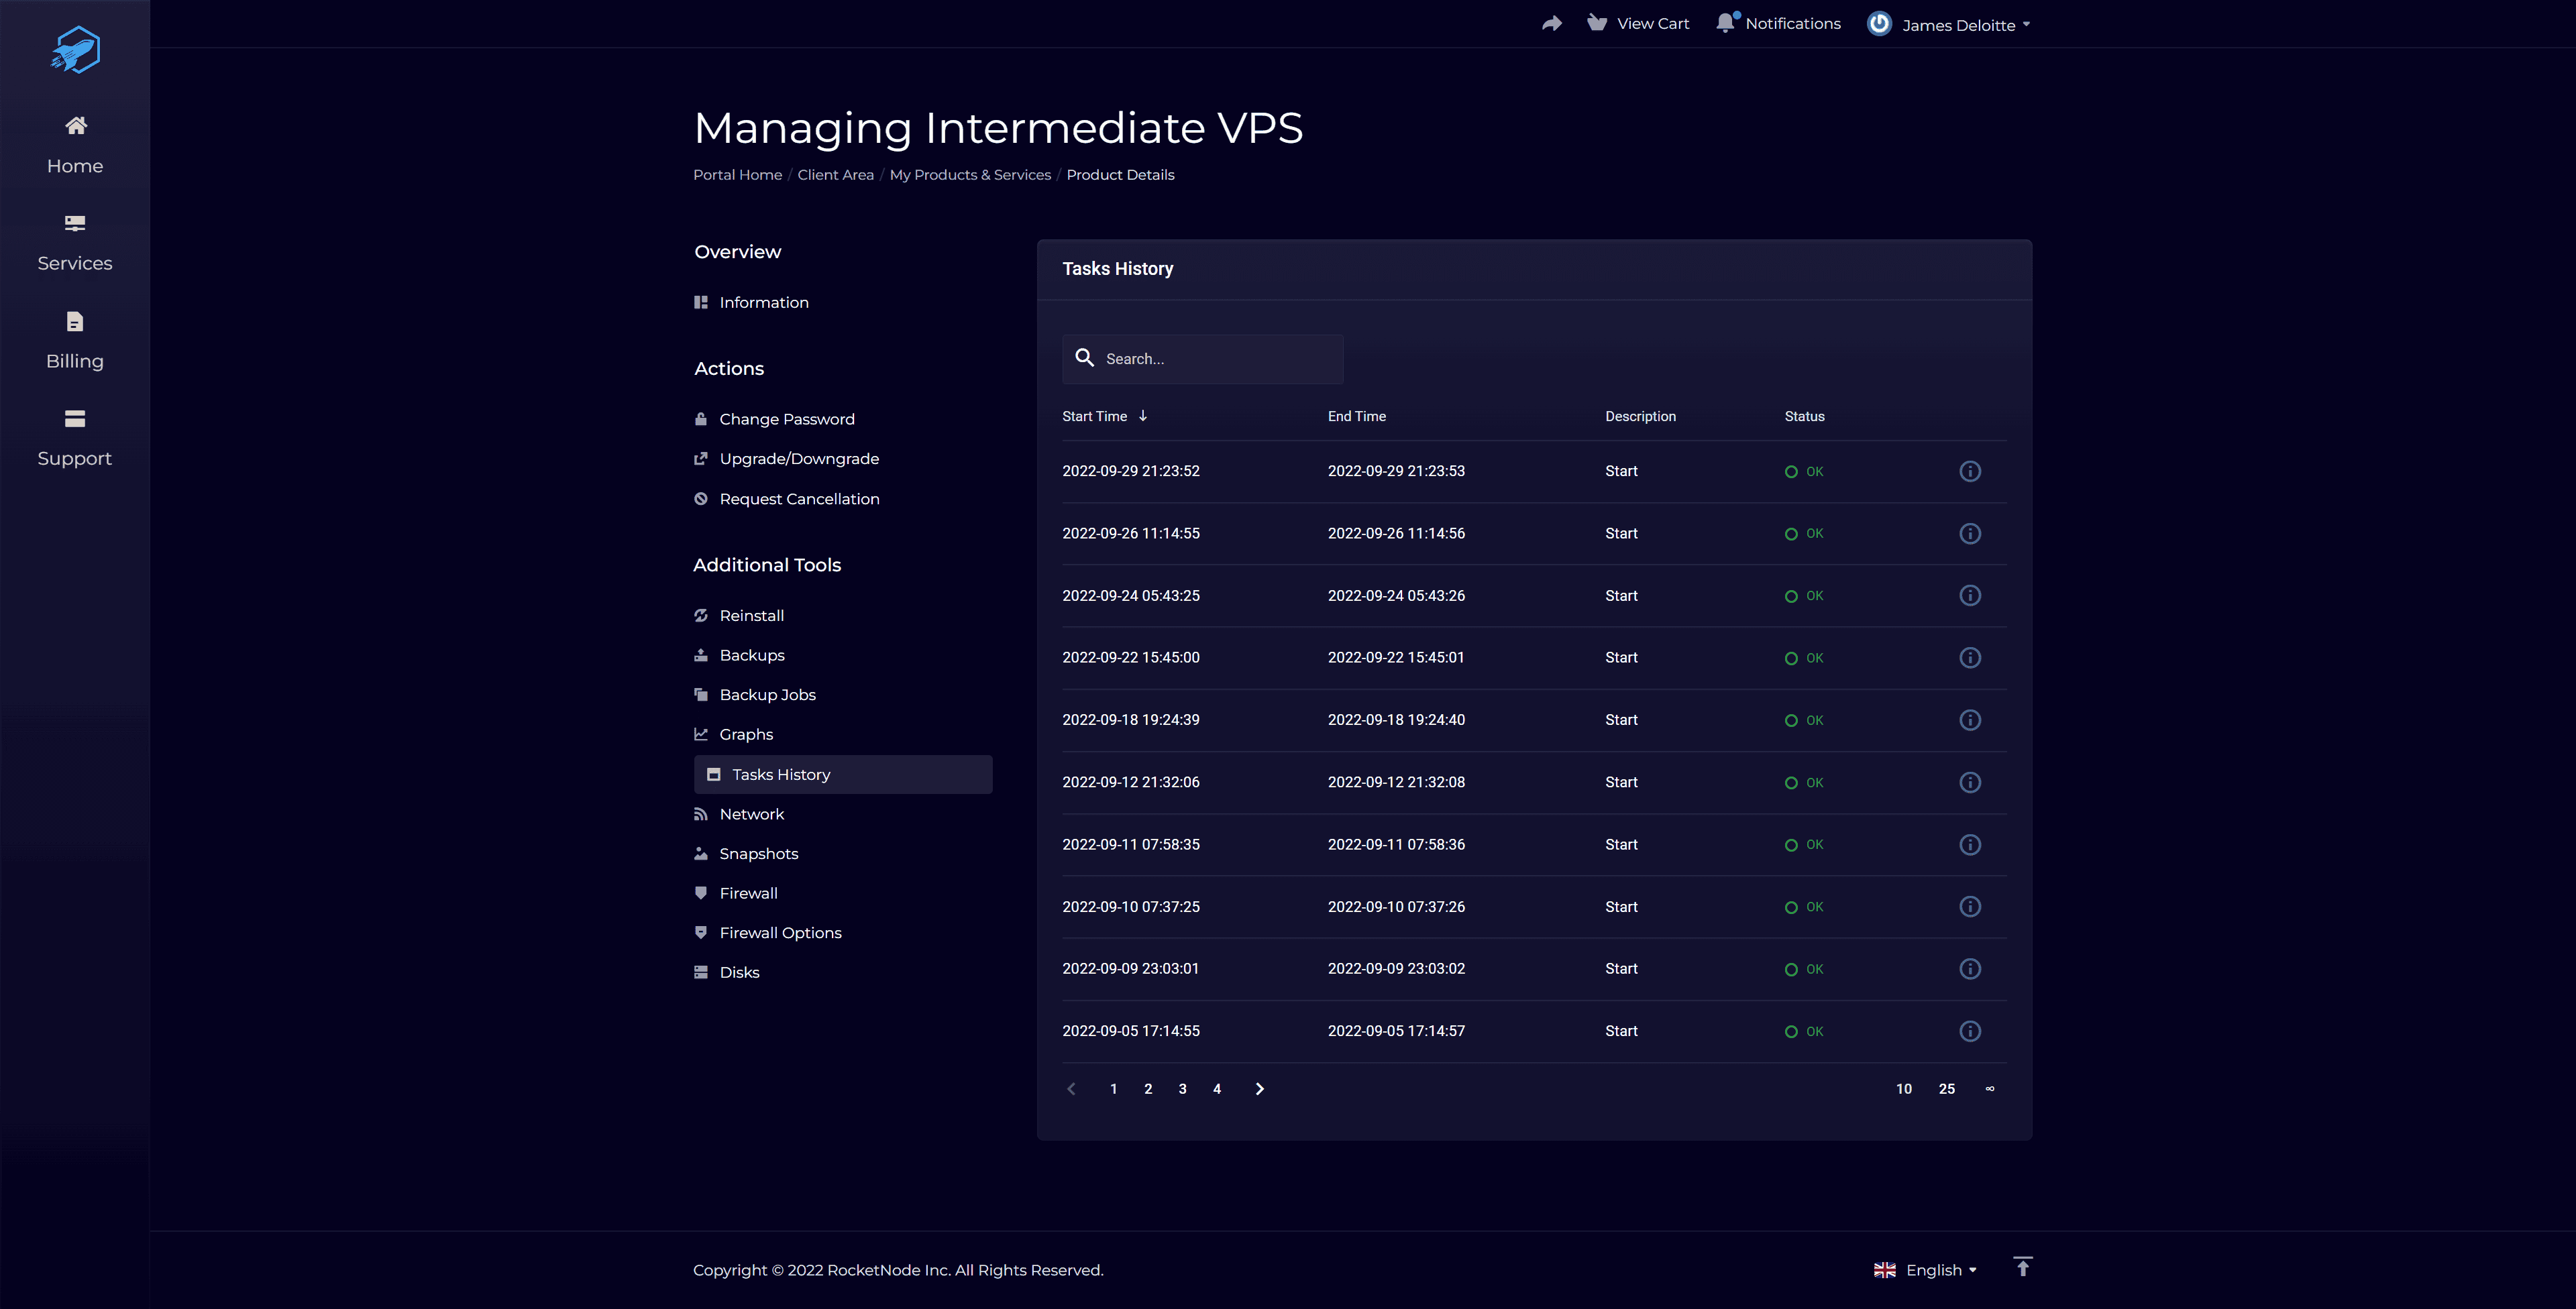Click the scroll-to-top arrow in the footer

coord(2022,1267)
